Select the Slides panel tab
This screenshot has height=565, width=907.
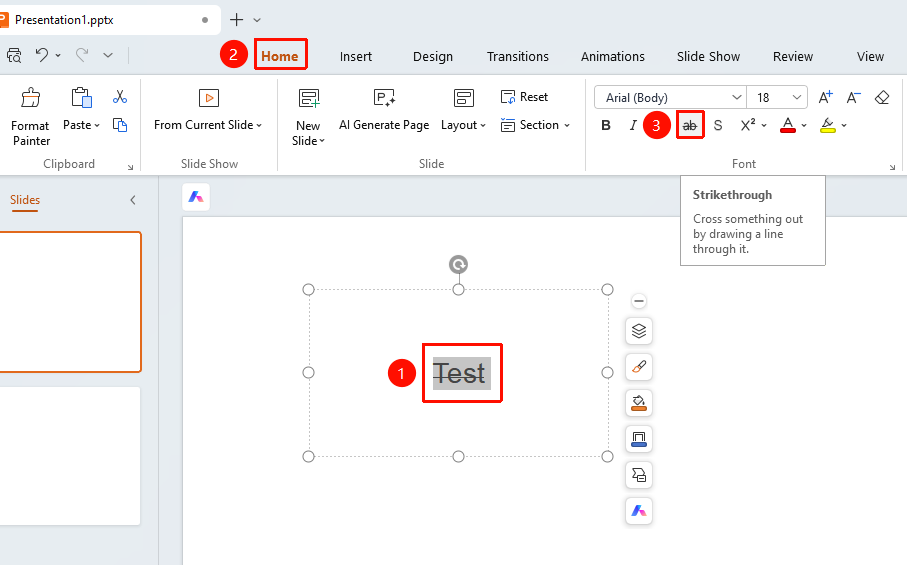25,200
